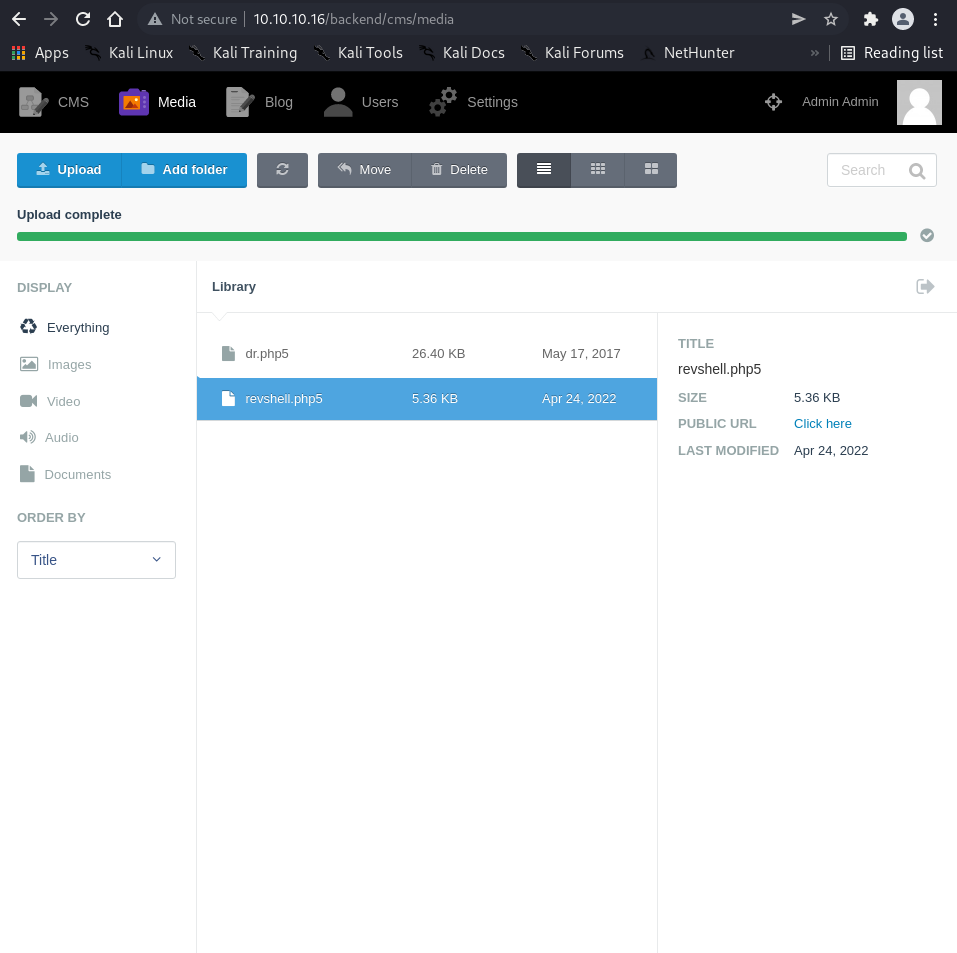The width and height of the screenshot is (957, 953).
Task: Open the Order By Title dropdown
Action: 96,560
